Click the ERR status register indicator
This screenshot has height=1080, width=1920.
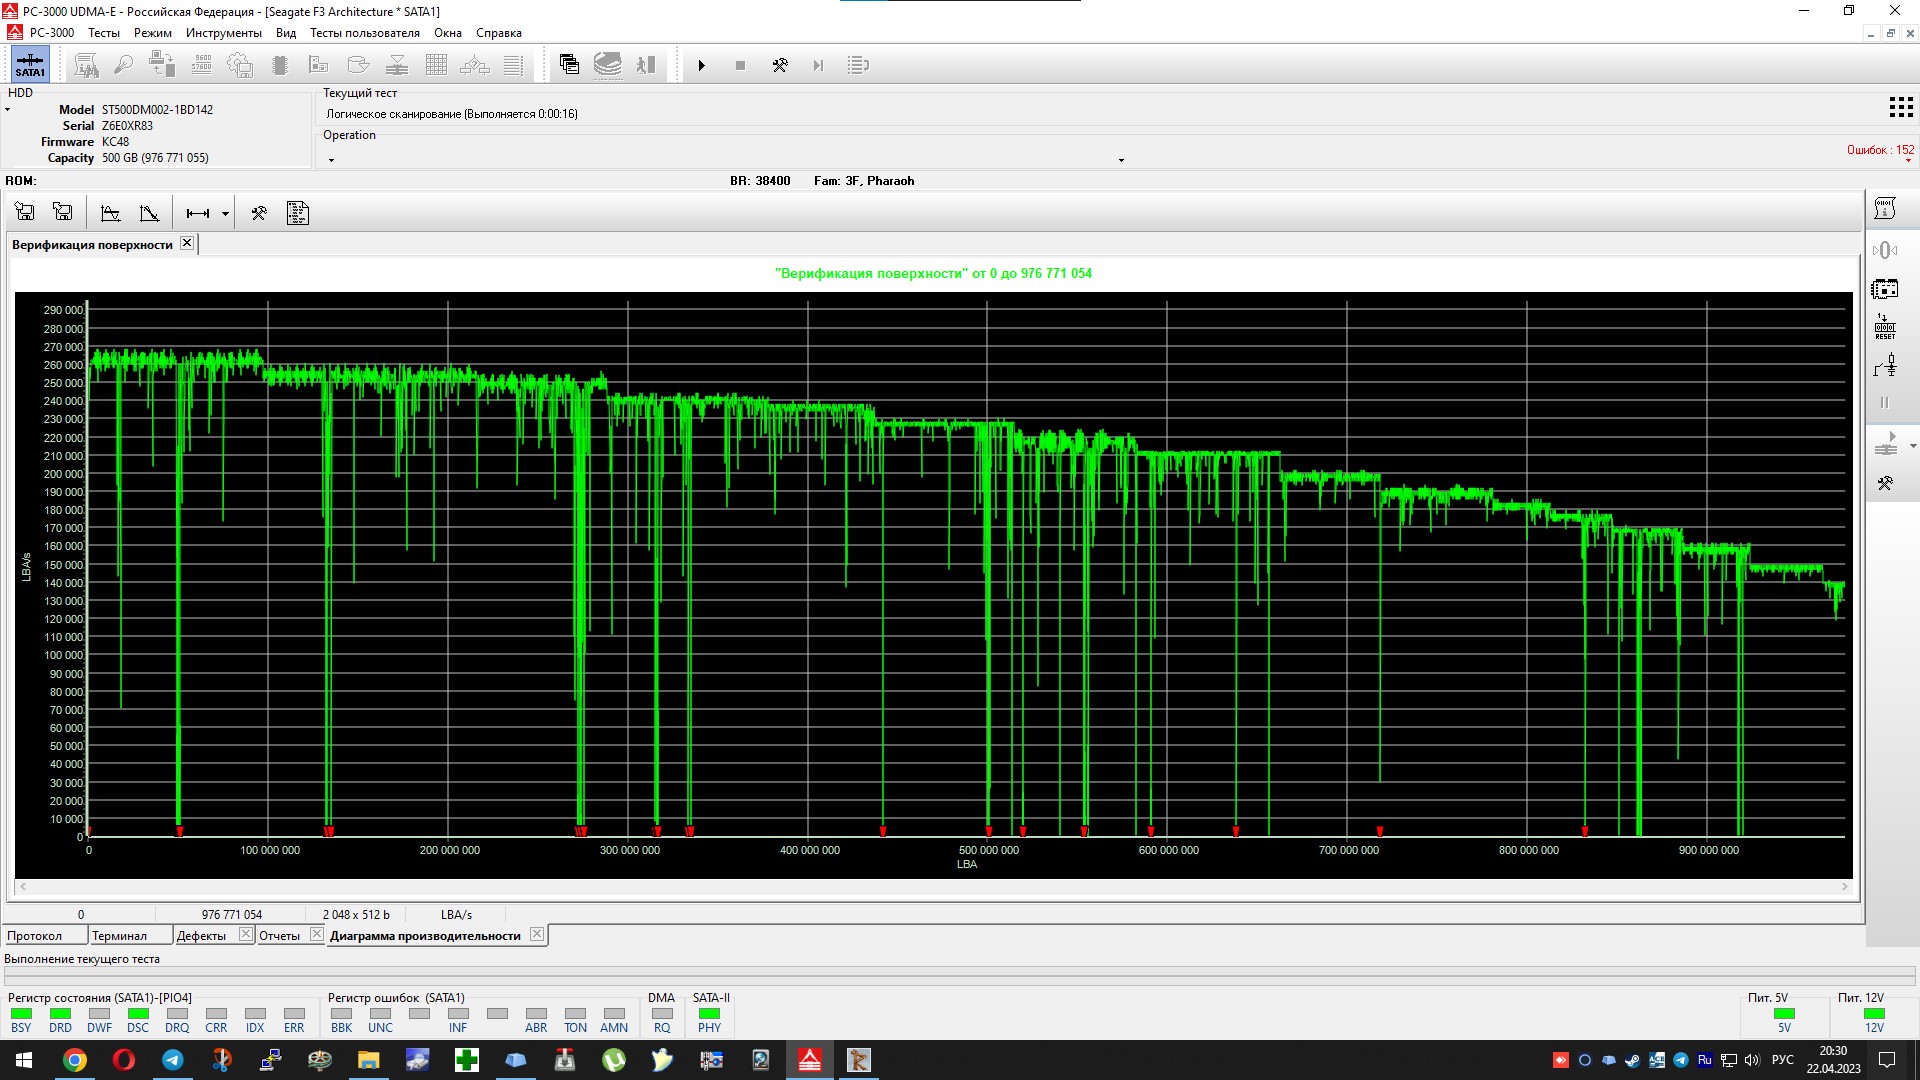click(294, 1014)
